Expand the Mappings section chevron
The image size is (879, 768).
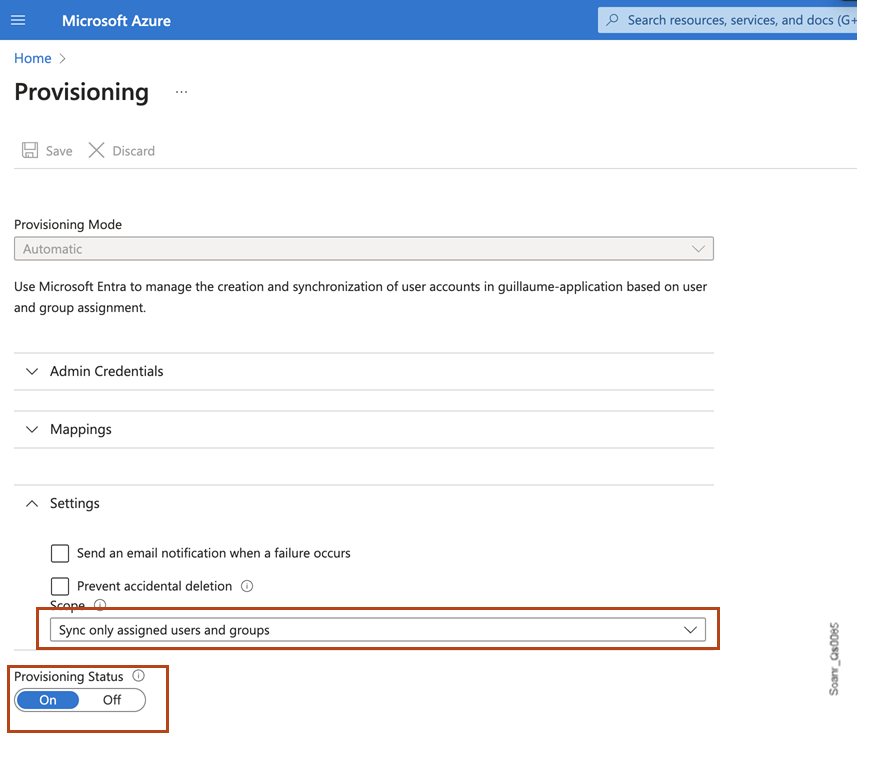click(x=32, y=429)
